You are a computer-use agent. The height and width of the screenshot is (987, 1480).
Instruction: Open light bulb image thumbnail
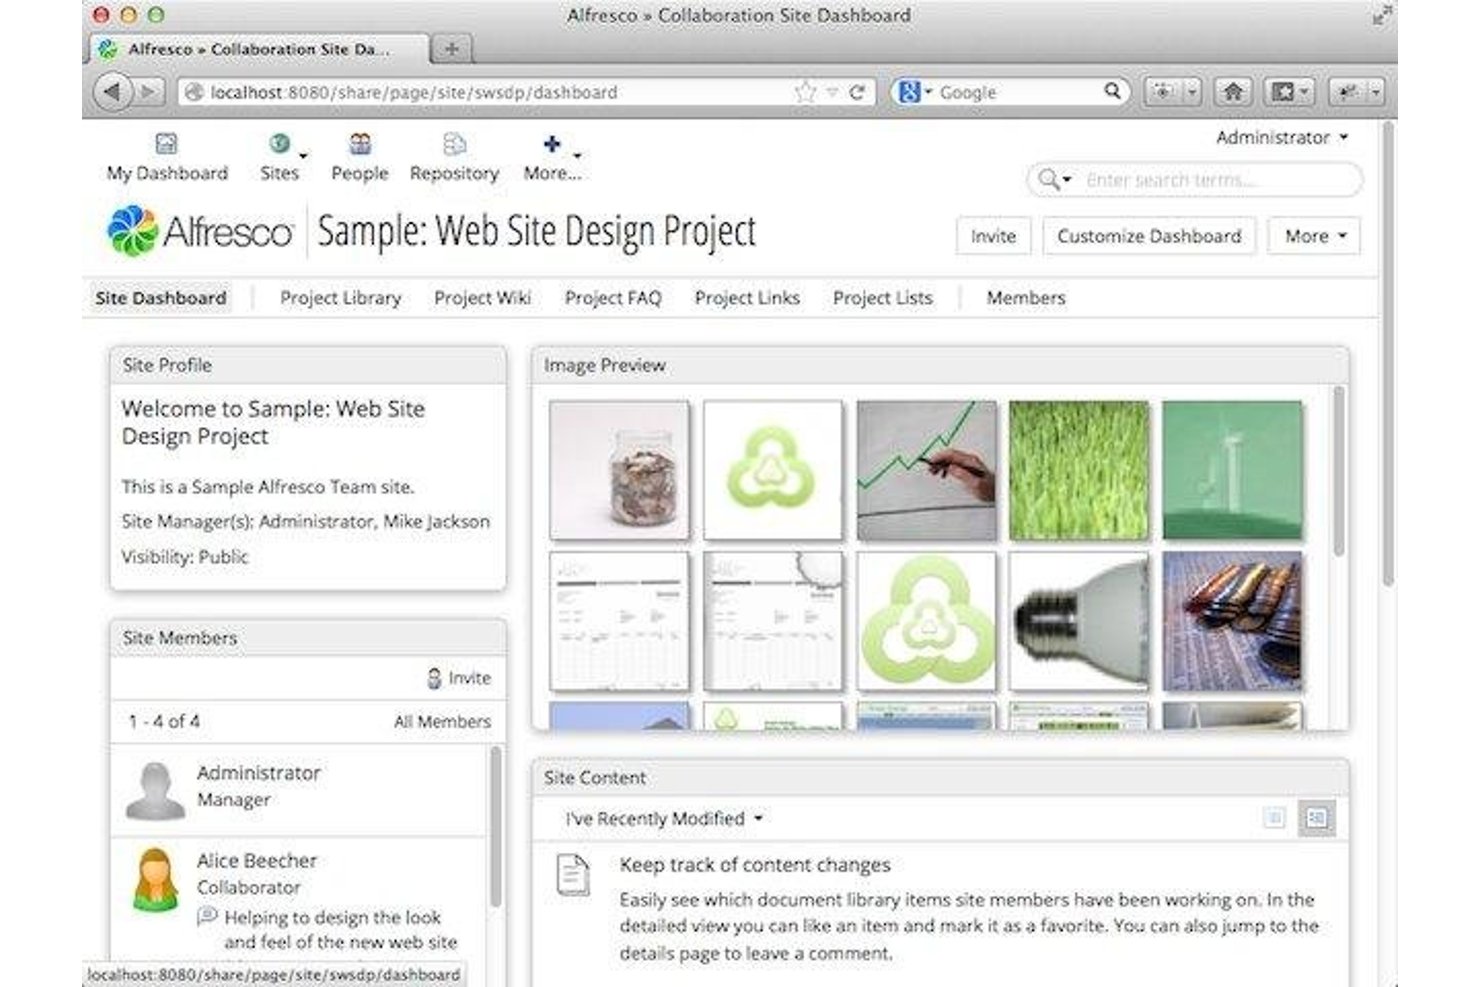pos(1079,621)
